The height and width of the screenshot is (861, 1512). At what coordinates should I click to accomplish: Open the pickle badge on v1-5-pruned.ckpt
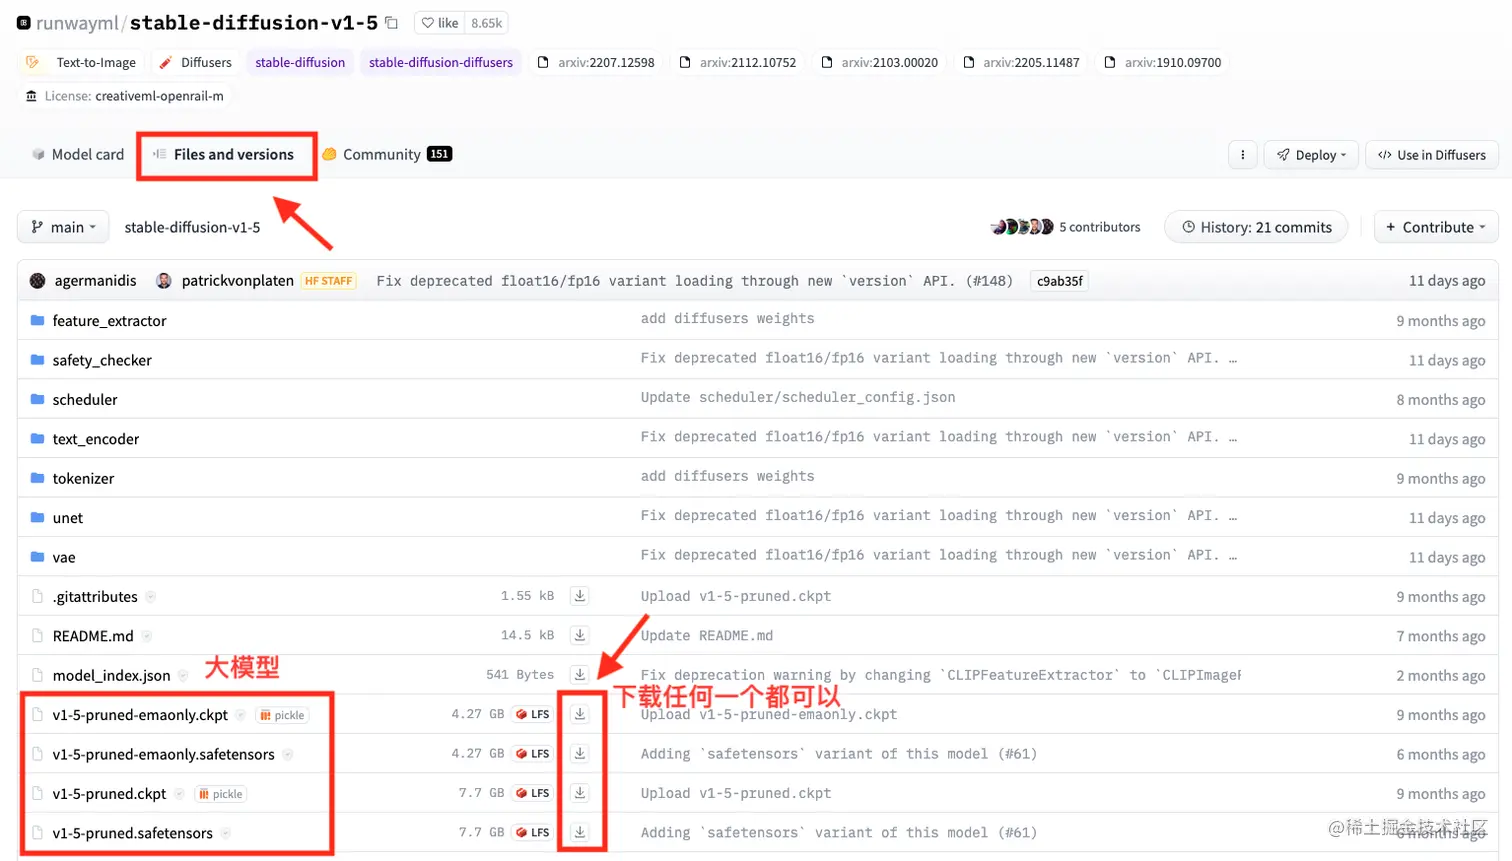pos(220,794)
